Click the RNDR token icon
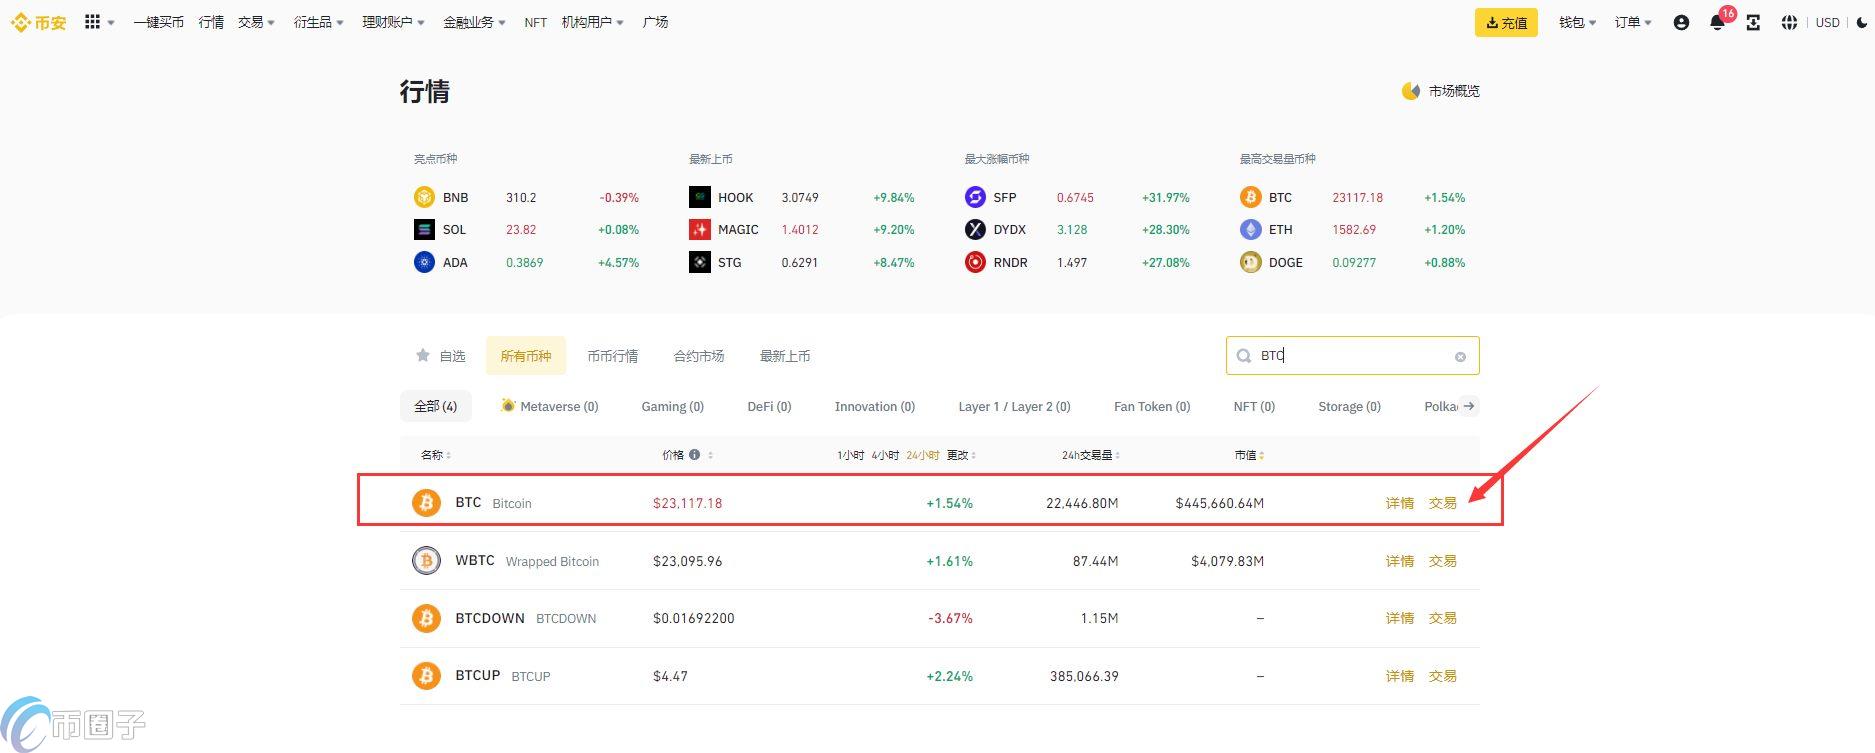This screenshot has width=1875, height=753. [975, 262]
